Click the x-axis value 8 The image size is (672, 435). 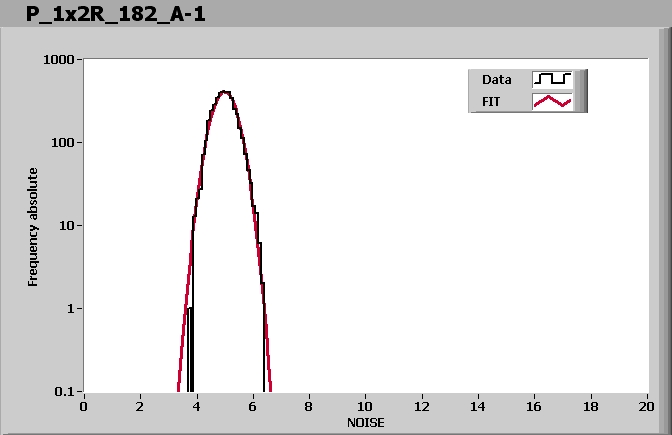tap(309, 407)
